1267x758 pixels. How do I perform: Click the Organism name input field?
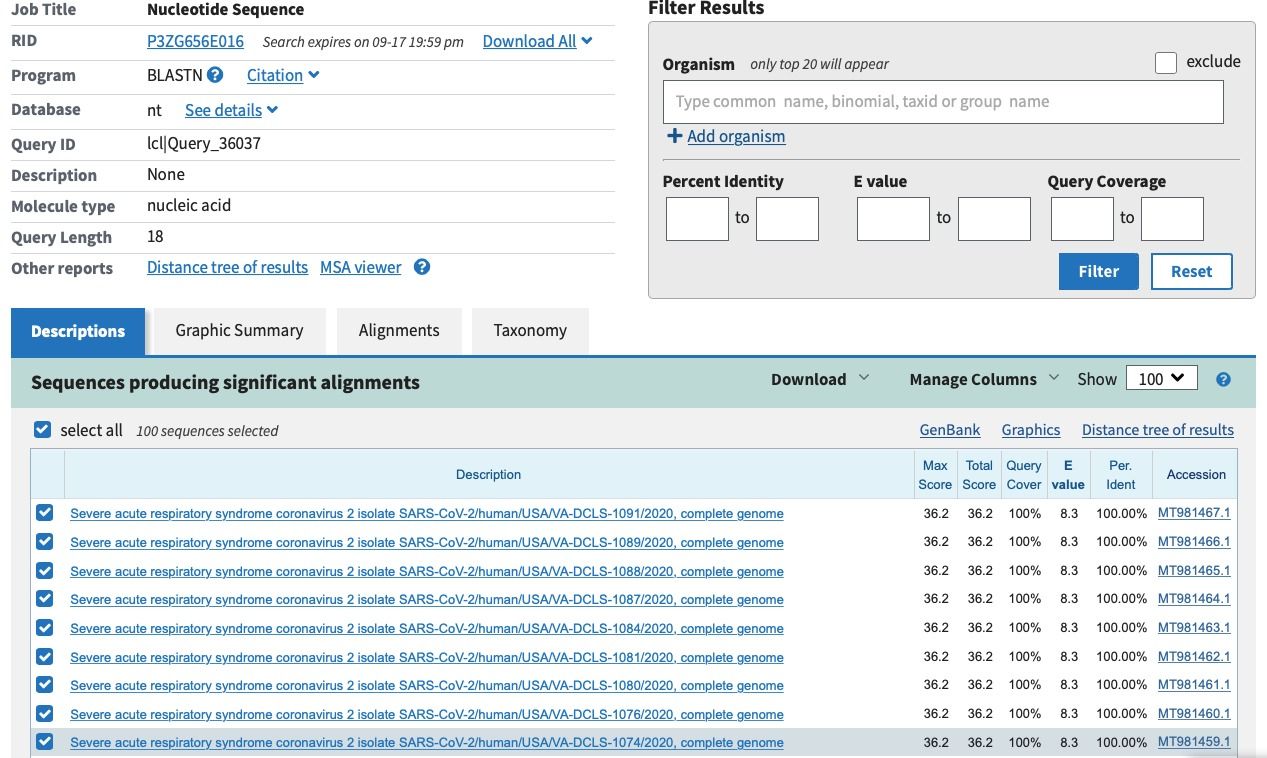point(942,102)
